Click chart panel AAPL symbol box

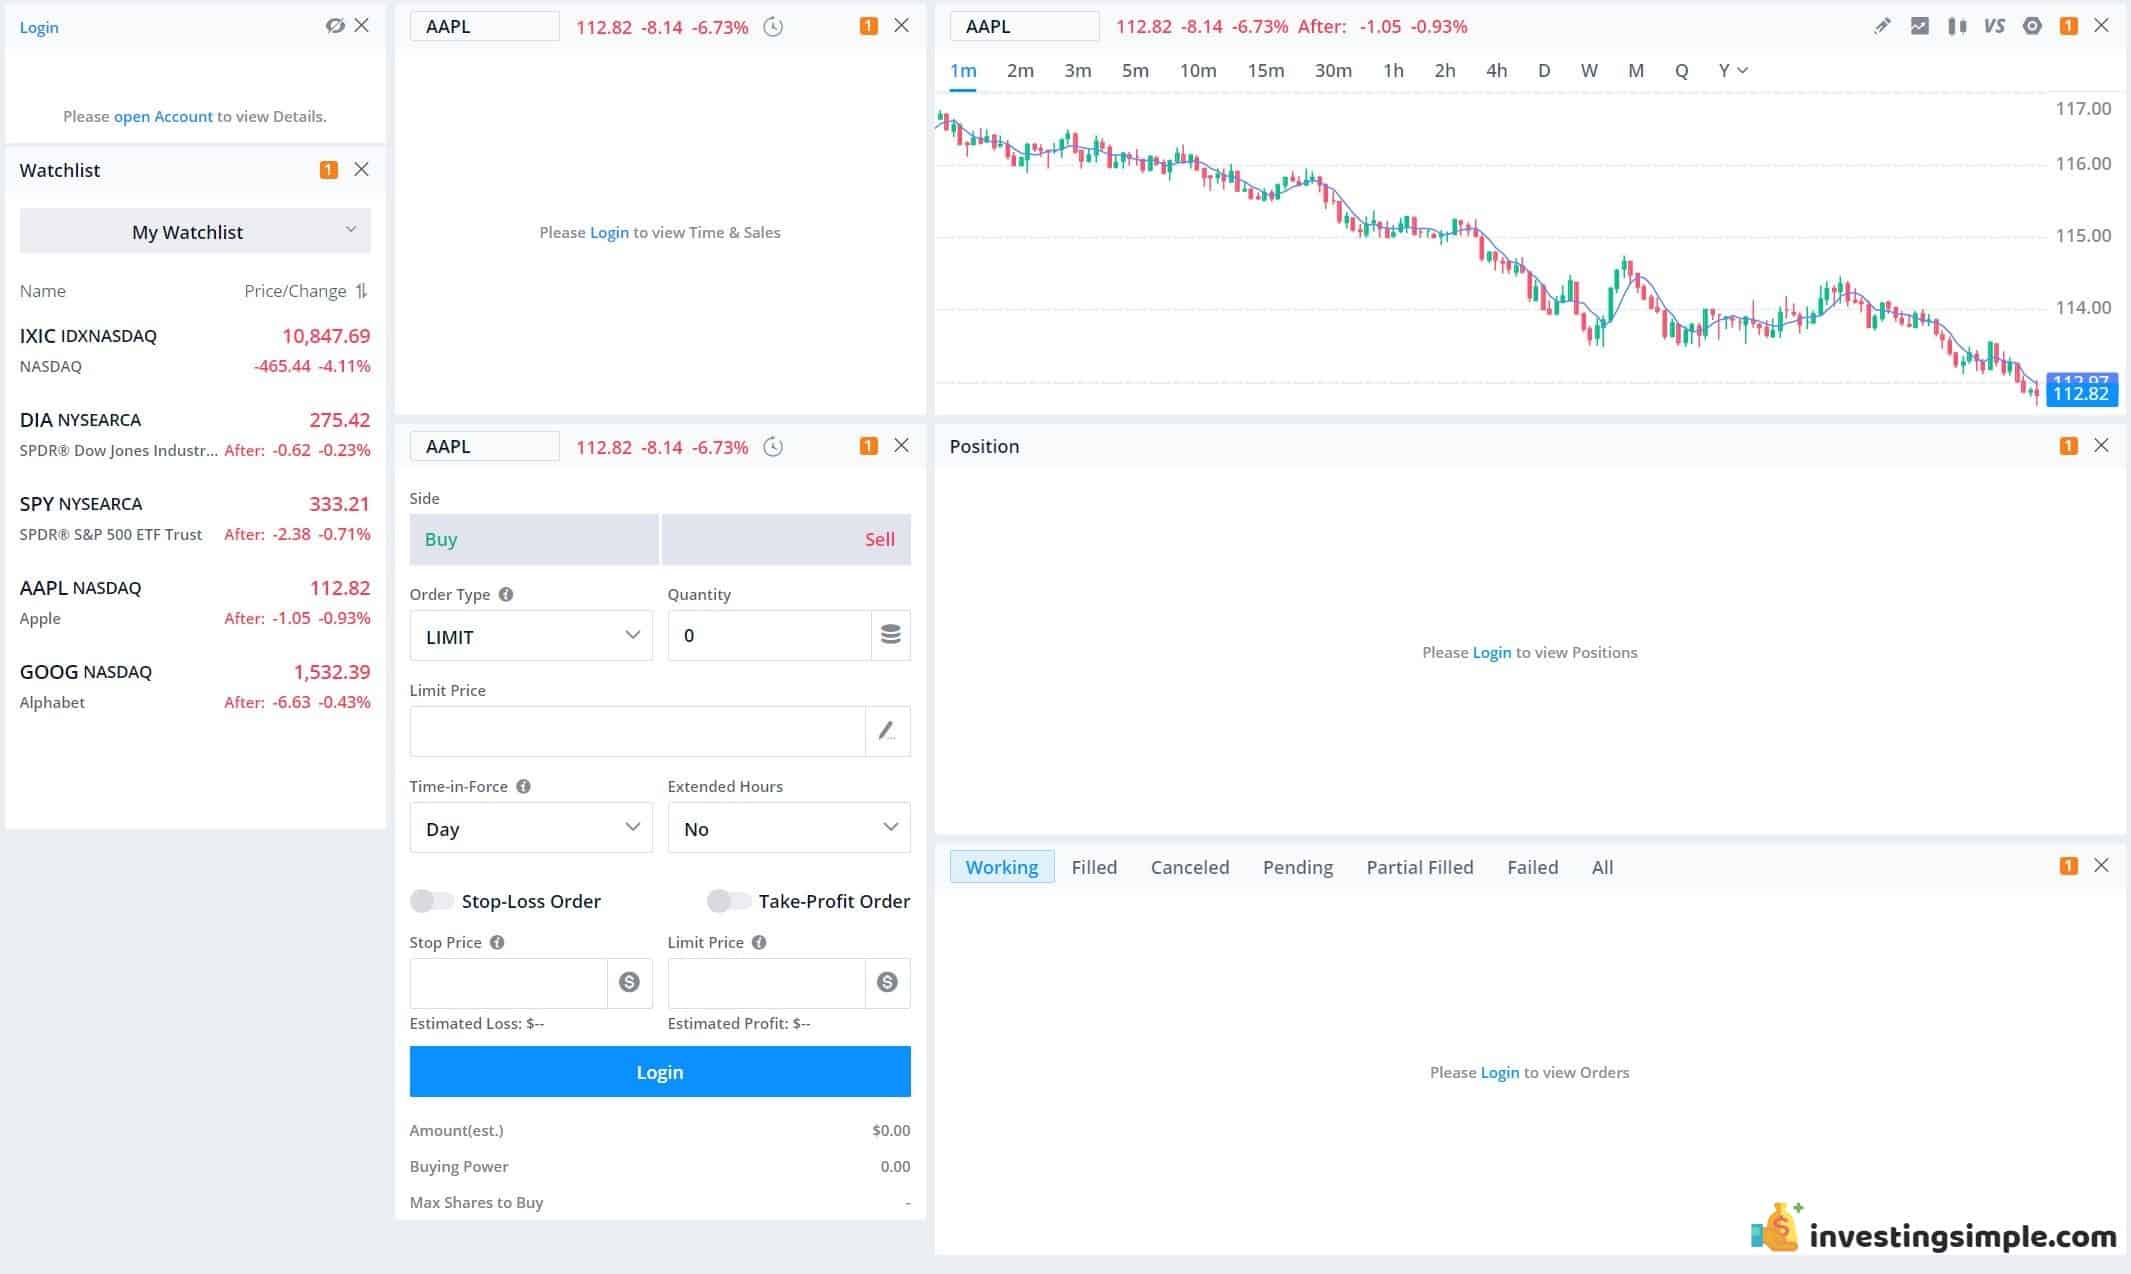coord(1024,27)
